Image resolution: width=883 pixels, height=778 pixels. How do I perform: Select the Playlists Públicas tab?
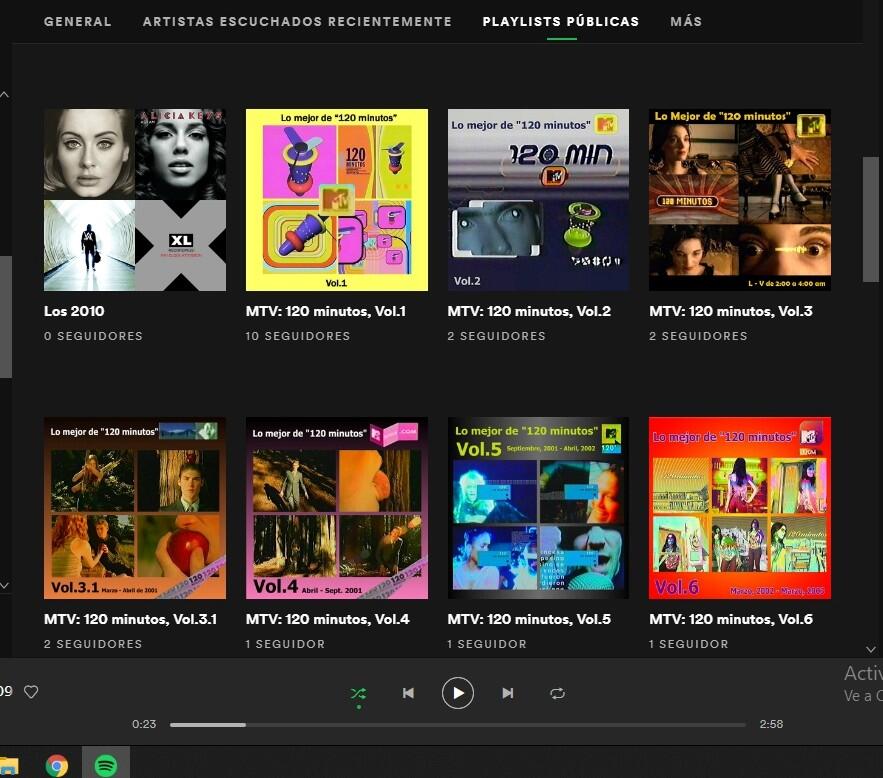tap(560, 21)
